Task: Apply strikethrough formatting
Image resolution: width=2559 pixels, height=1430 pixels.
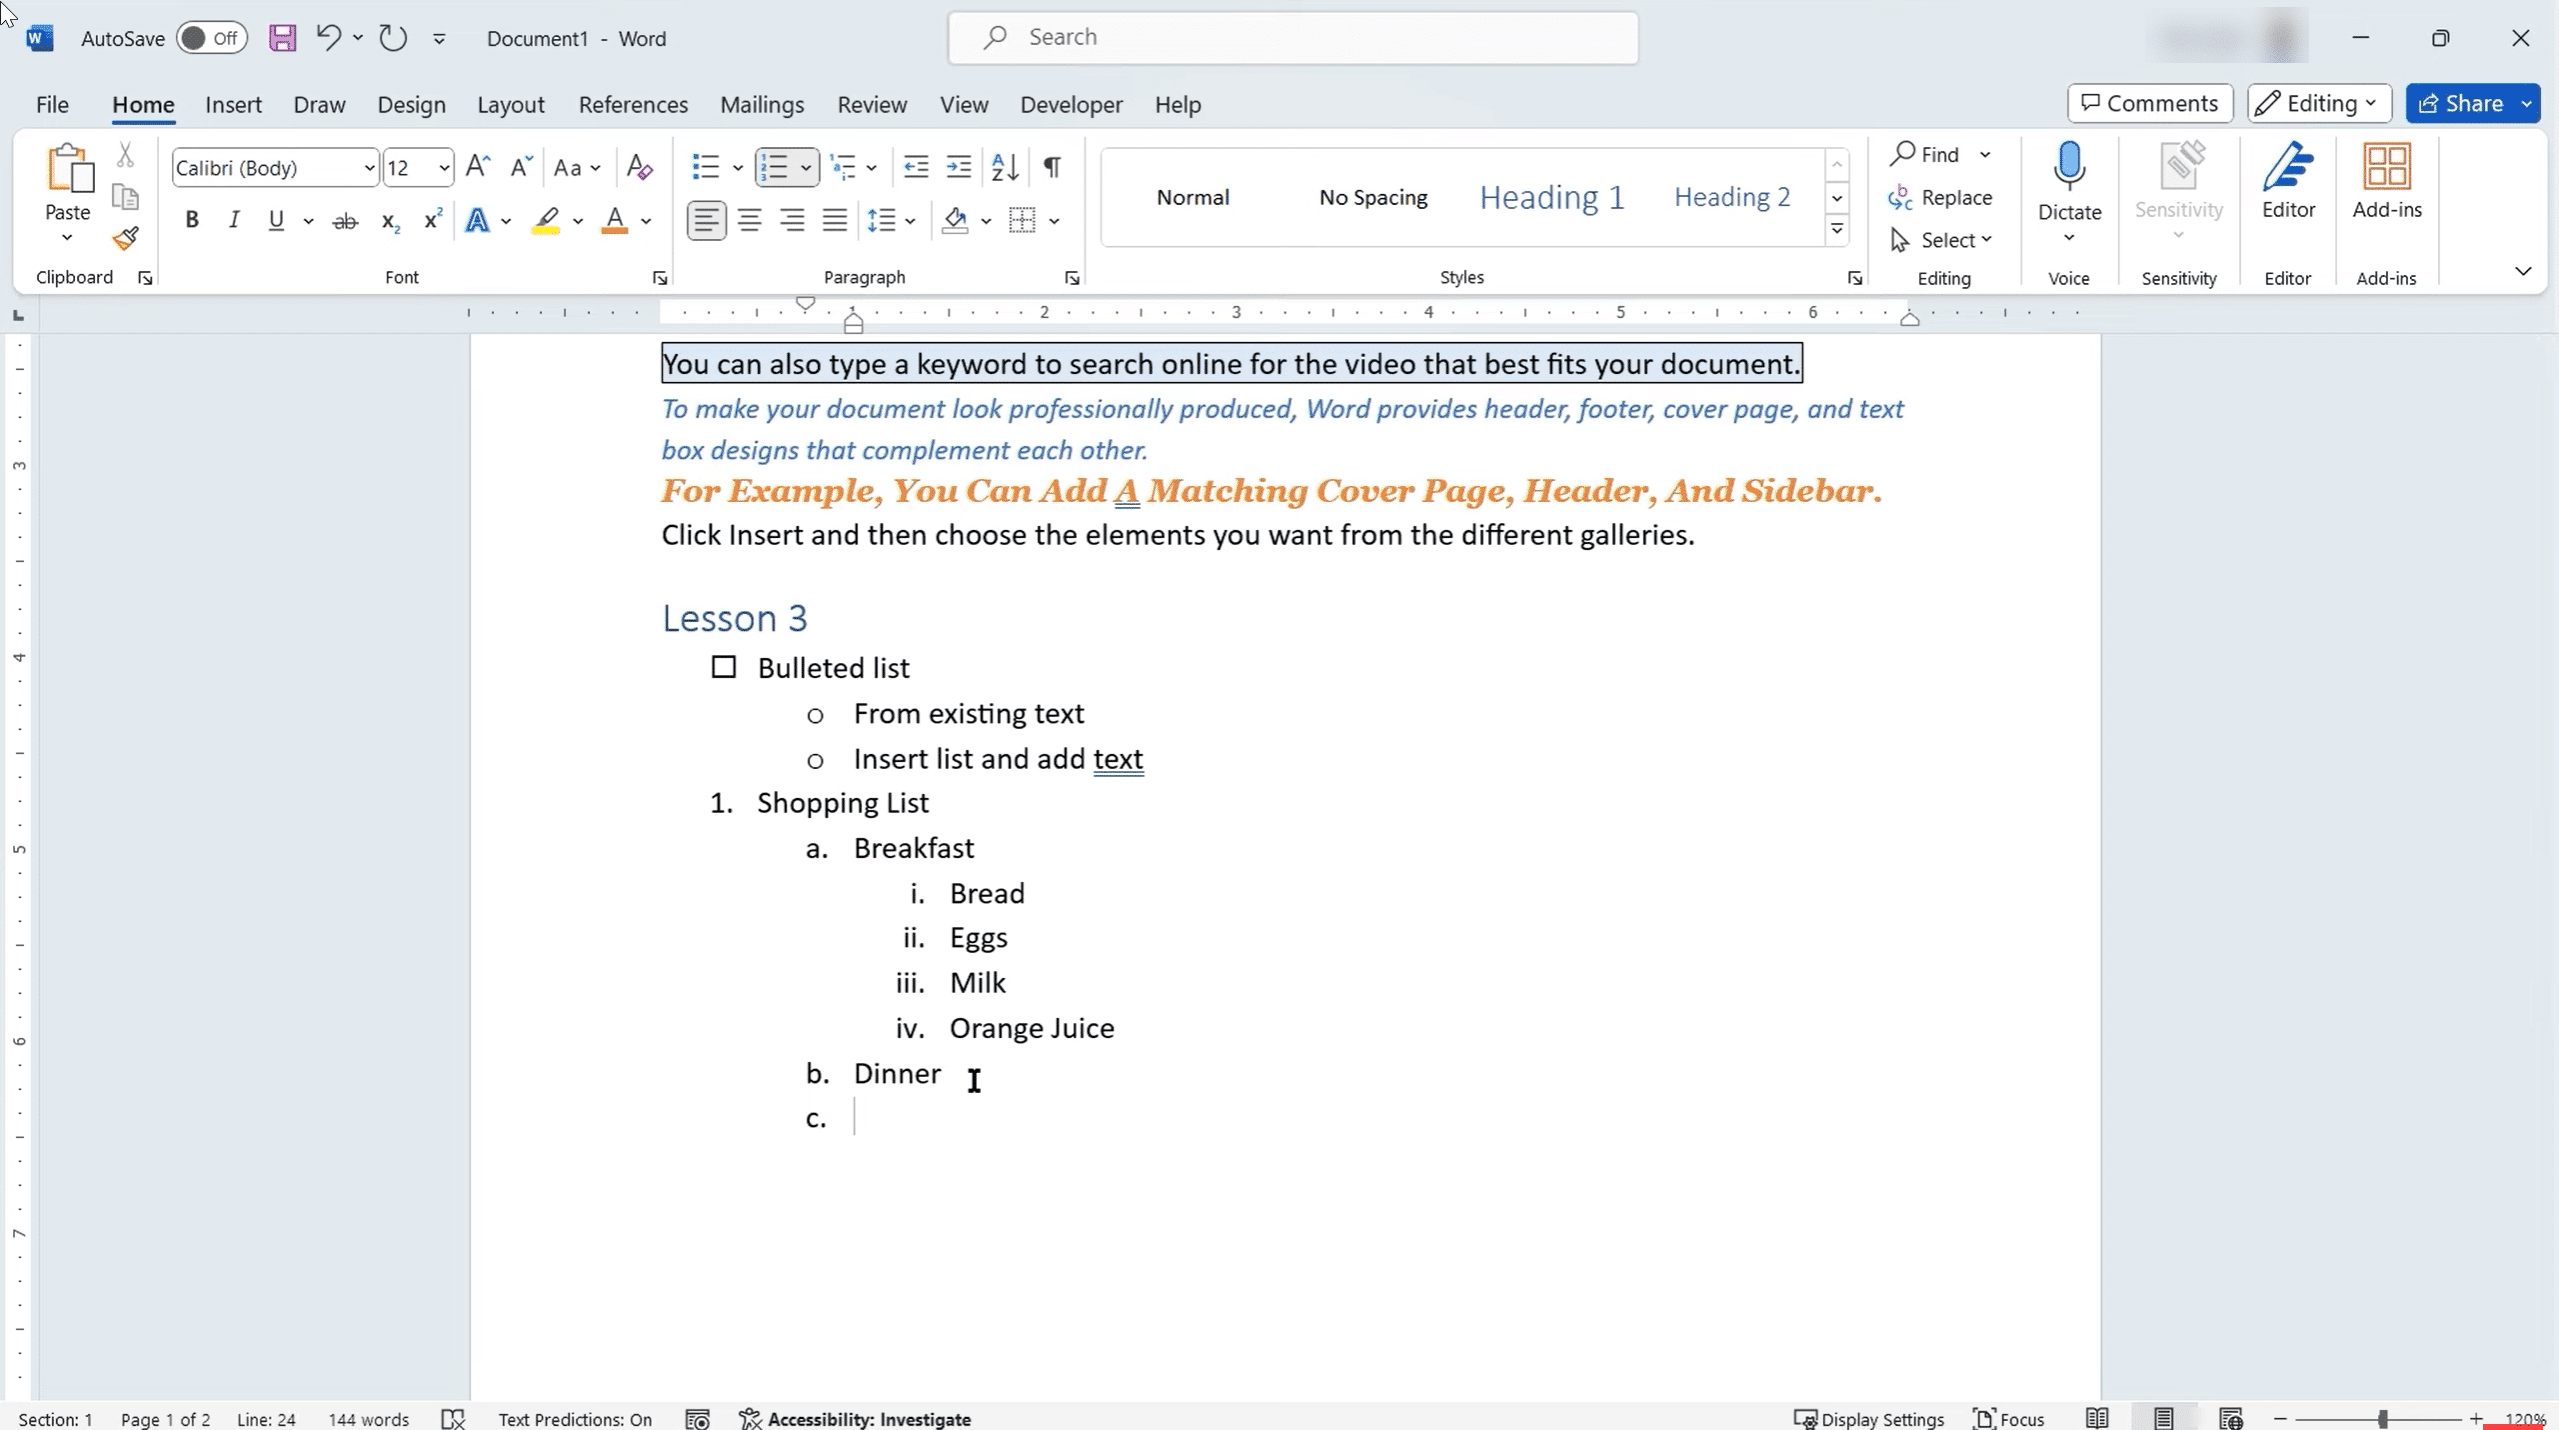Action: pos(345,221)
